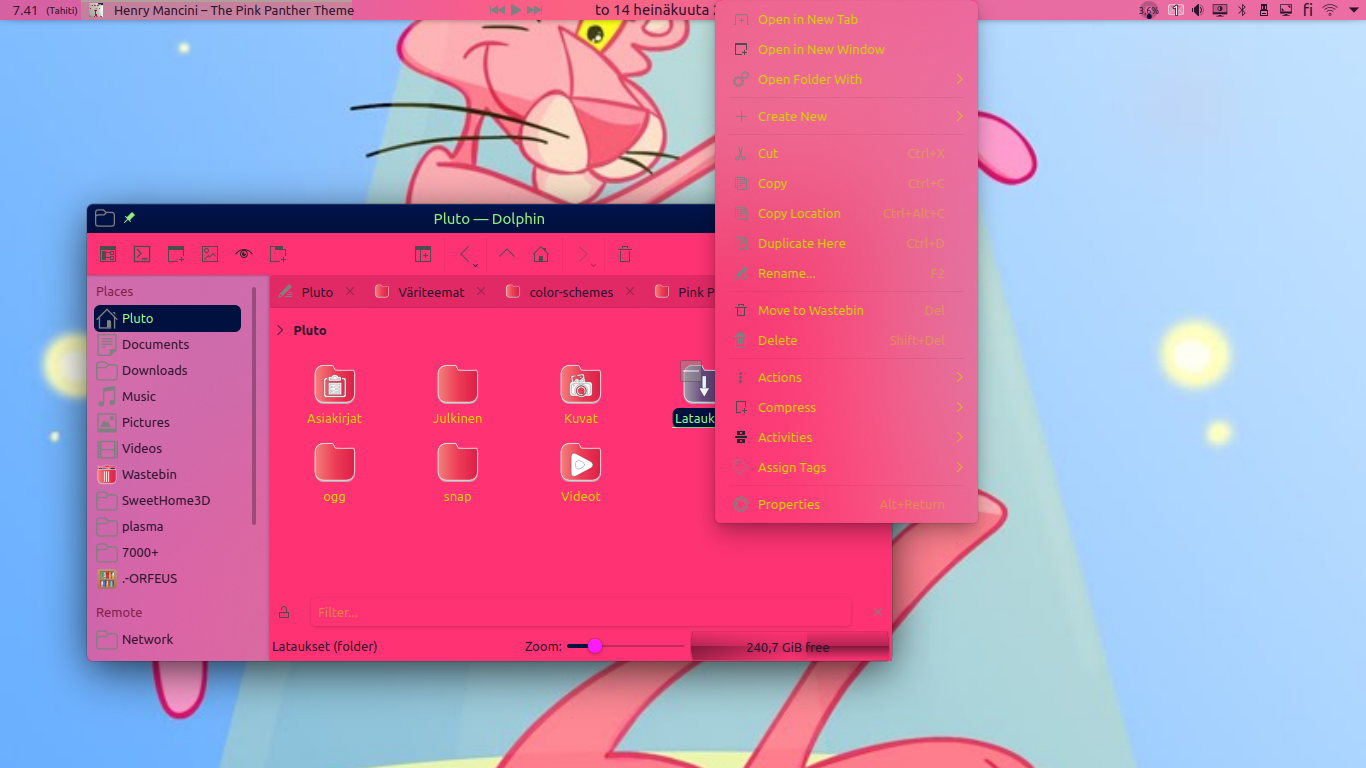This screenshot has width=1366, height=768.
Task: Select Cut from context menu
Action: click(847, 154)
